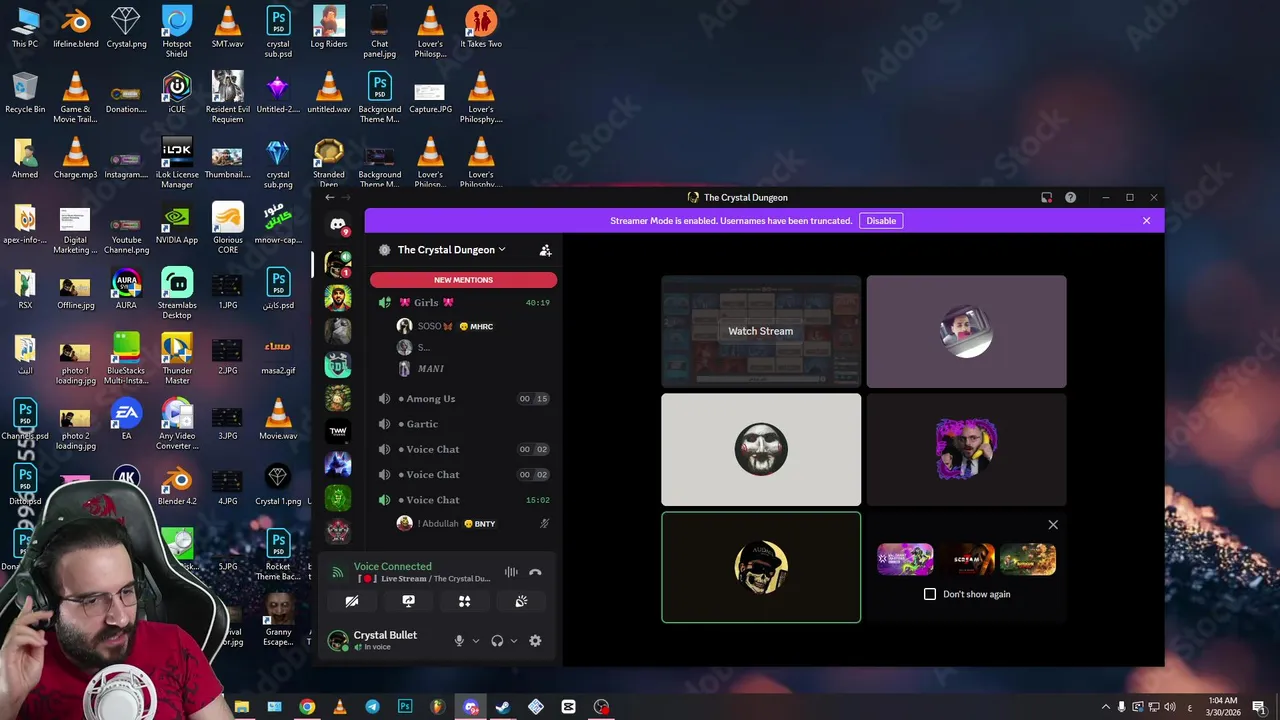Open Telegram from the taskbar

(372, 707)
